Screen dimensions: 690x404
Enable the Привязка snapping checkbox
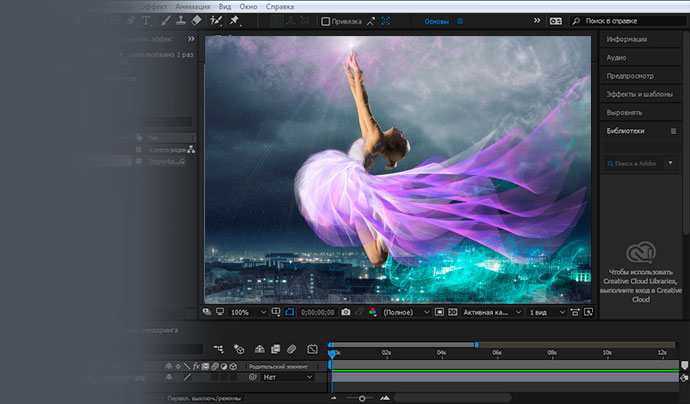[x=326, y=21]
